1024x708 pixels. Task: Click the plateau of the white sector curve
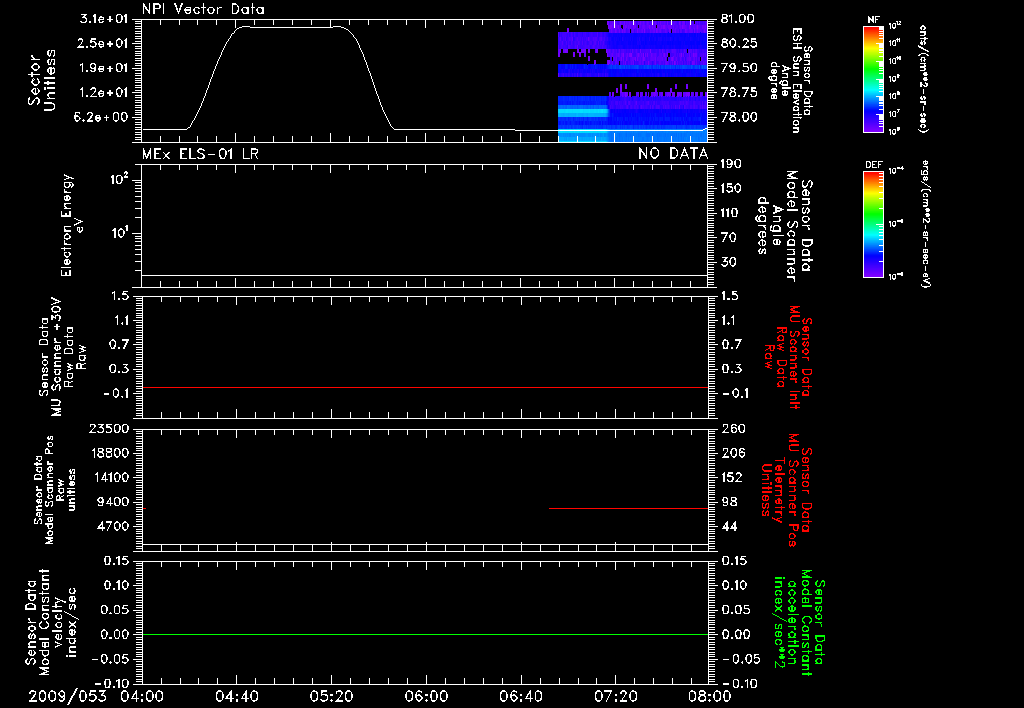[291, 27]
